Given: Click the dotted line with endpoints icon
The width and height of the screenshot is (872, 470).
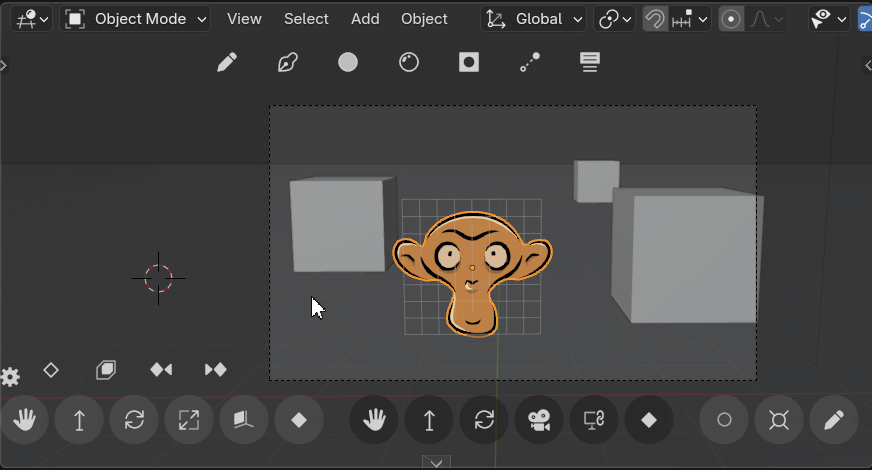Looking at the screenshot, I should point(529,62).
